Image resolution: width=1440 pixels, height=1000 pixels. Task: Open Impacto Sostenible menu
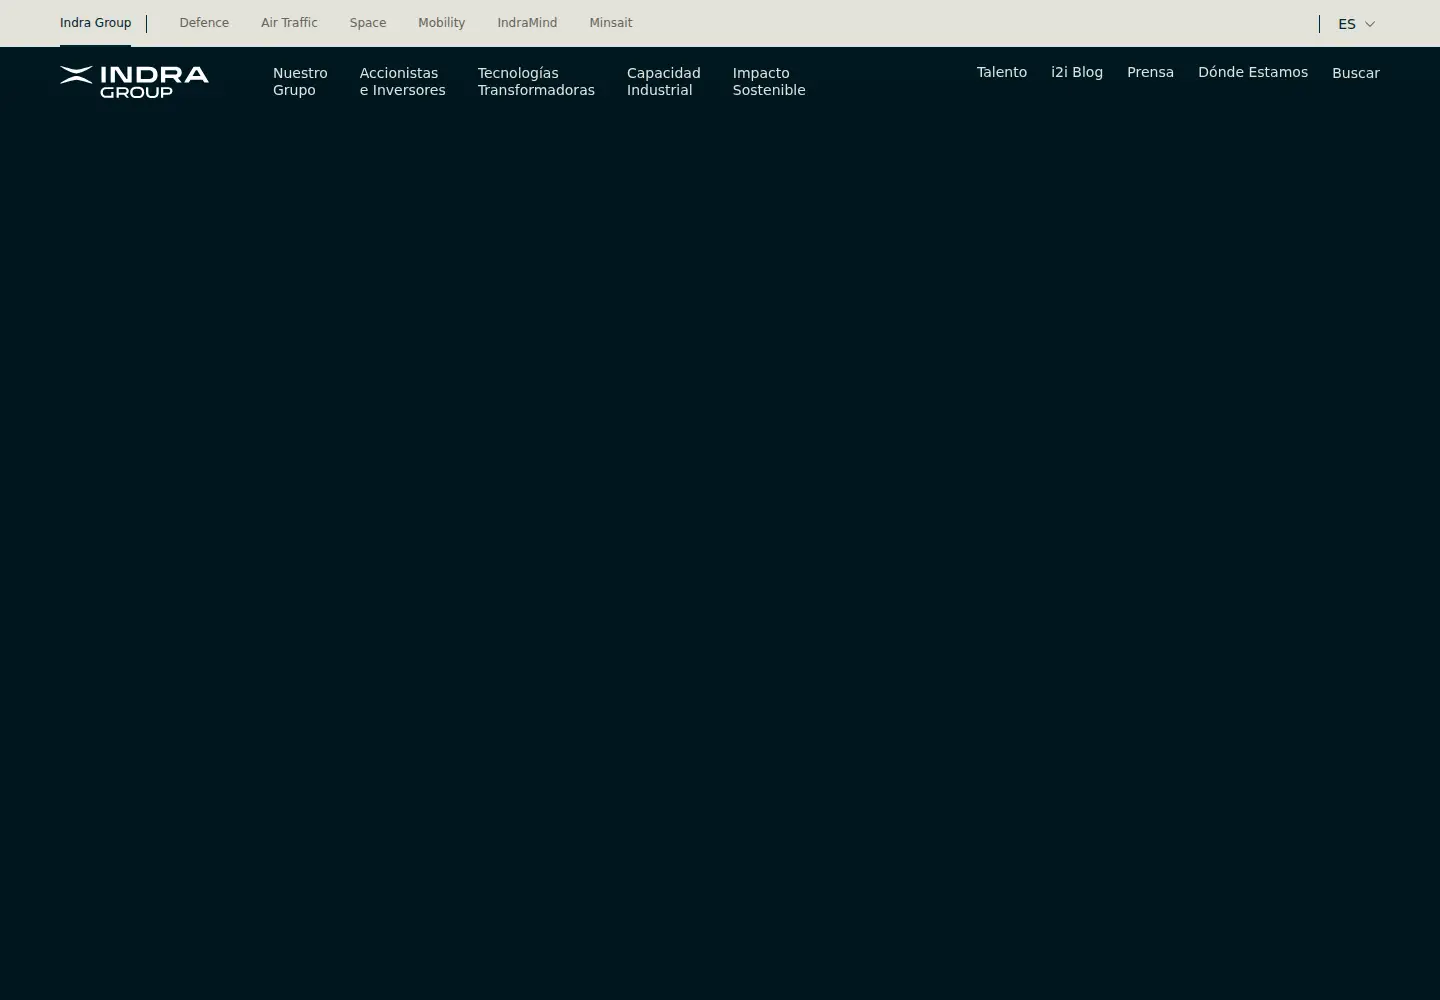coord(768,81)
